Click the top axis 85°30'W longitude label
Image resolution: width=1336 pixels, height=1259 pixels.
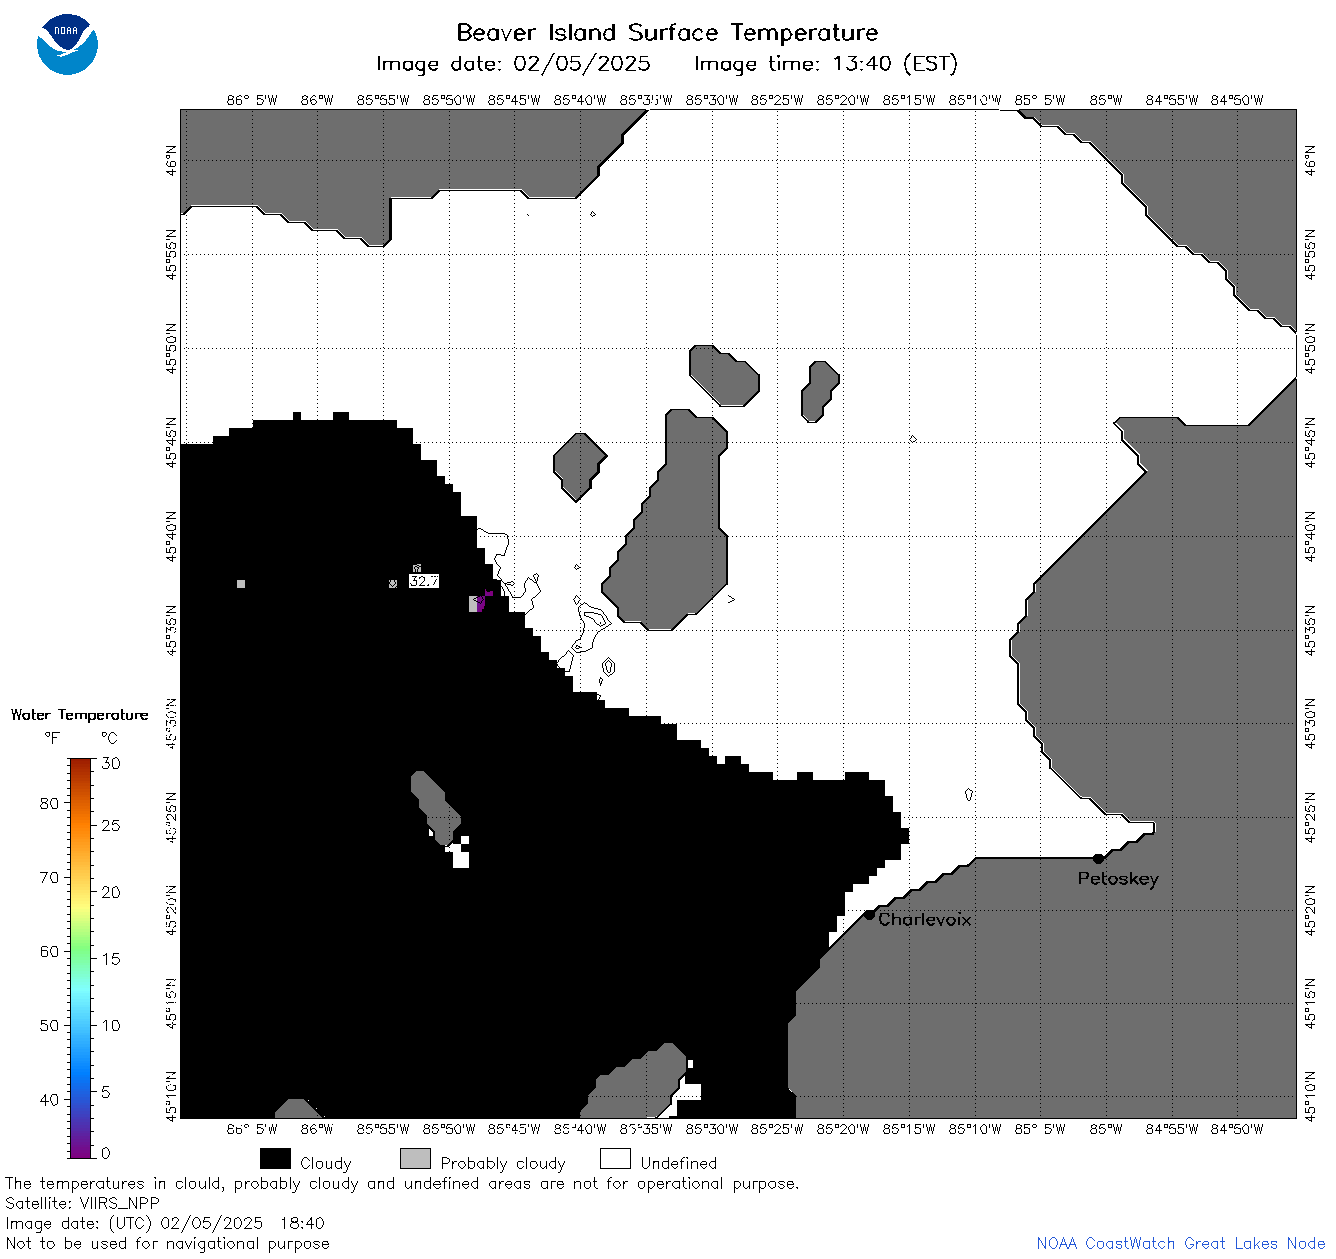click(712, 100)
